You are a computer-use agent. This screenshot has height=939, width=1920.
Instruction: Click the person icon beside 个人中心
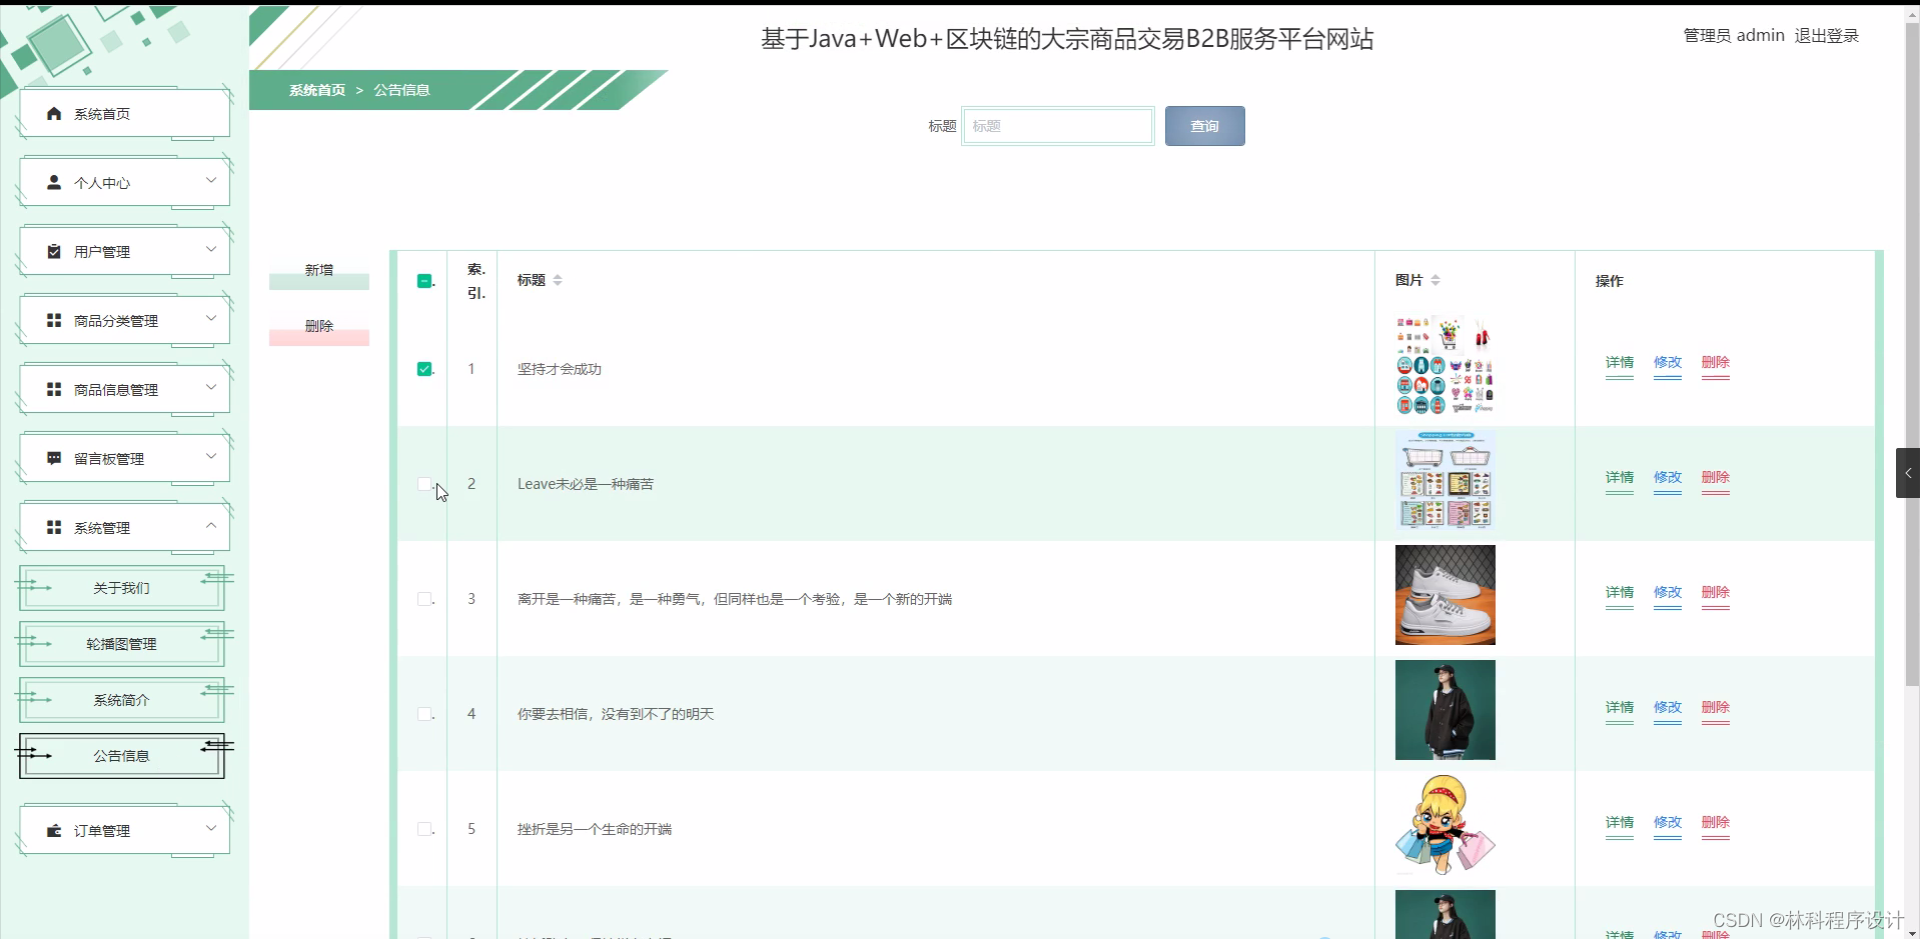tap(54, 183)
